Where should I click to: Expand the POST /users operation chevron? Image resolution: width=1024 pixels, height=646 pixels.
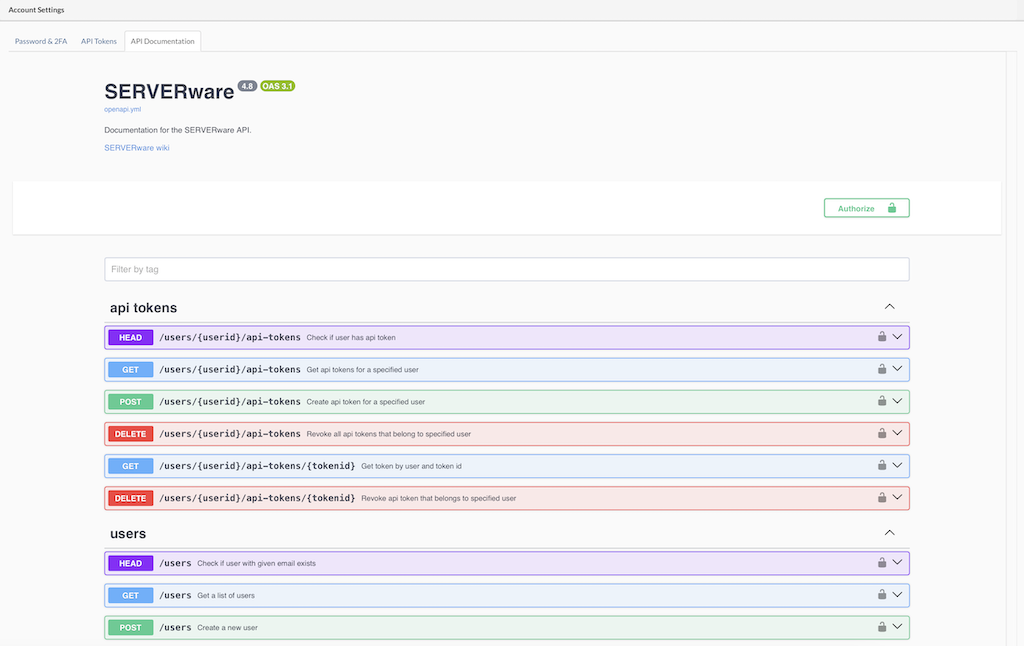897,627
